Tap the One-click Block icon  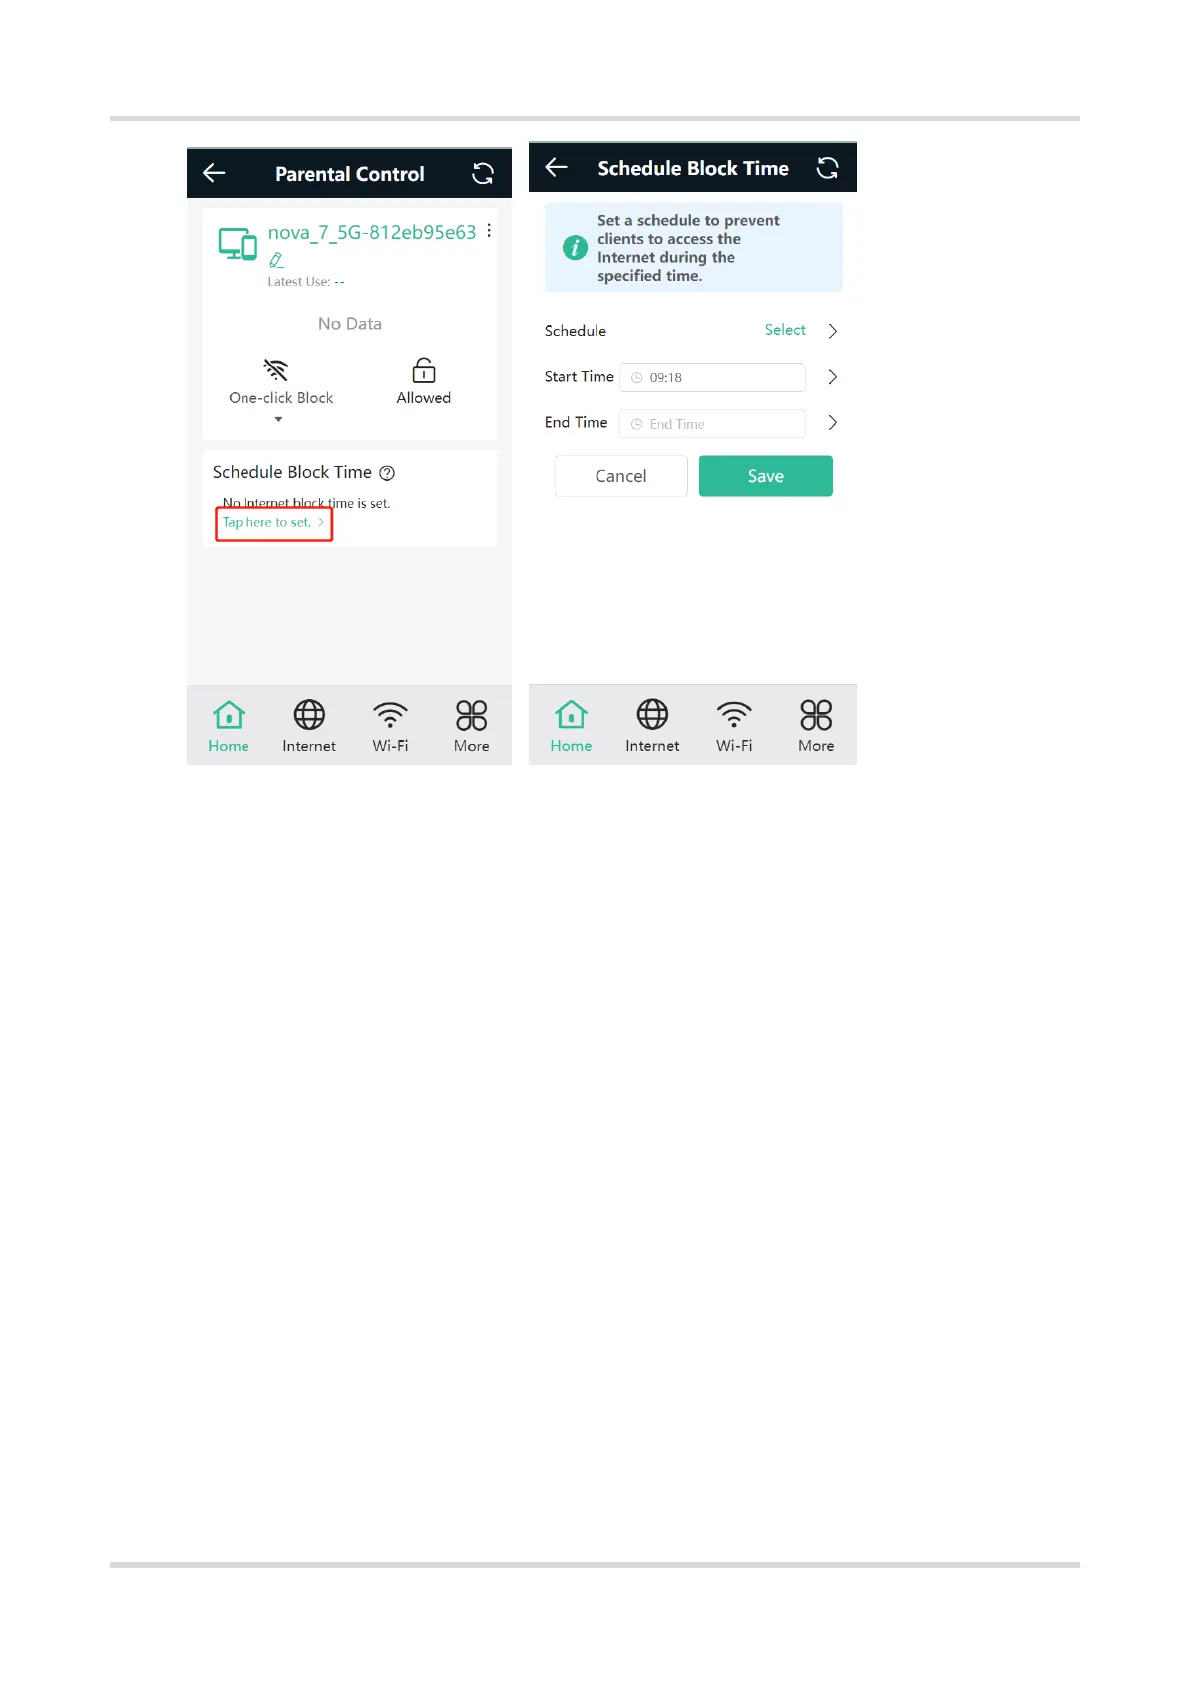coord(276,370)
